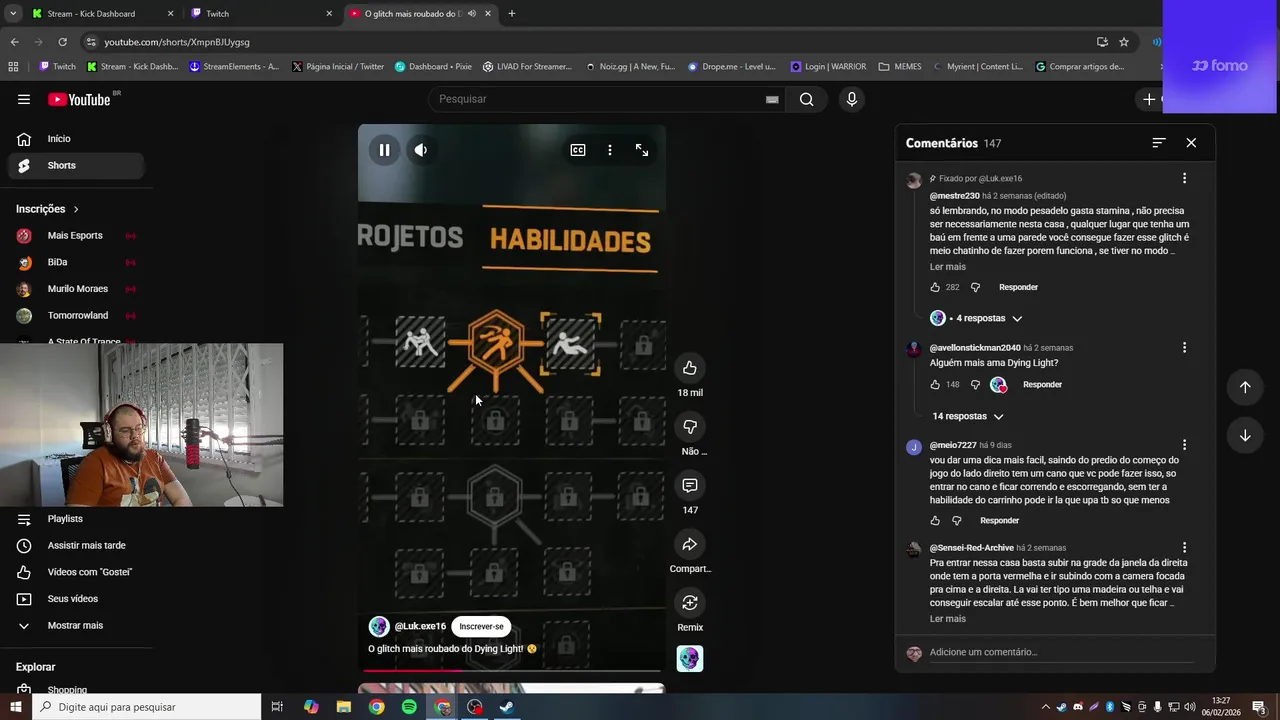Like the @meio7227 comment
Image resolution: width=1280 pixels, height=720 pixels.
tap(936, 521)
